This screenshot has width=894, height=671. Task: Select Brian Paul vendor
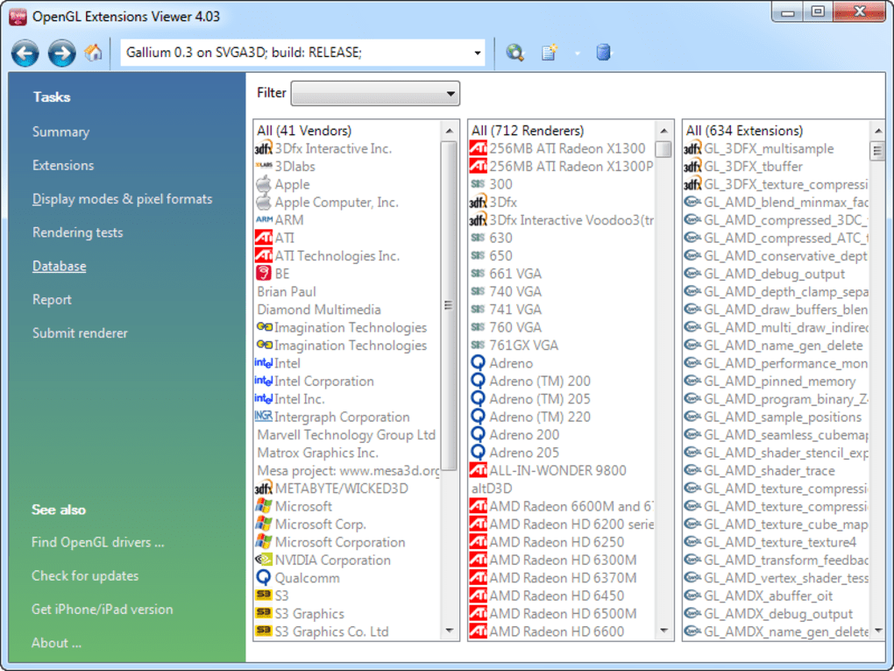click(286, 292)
